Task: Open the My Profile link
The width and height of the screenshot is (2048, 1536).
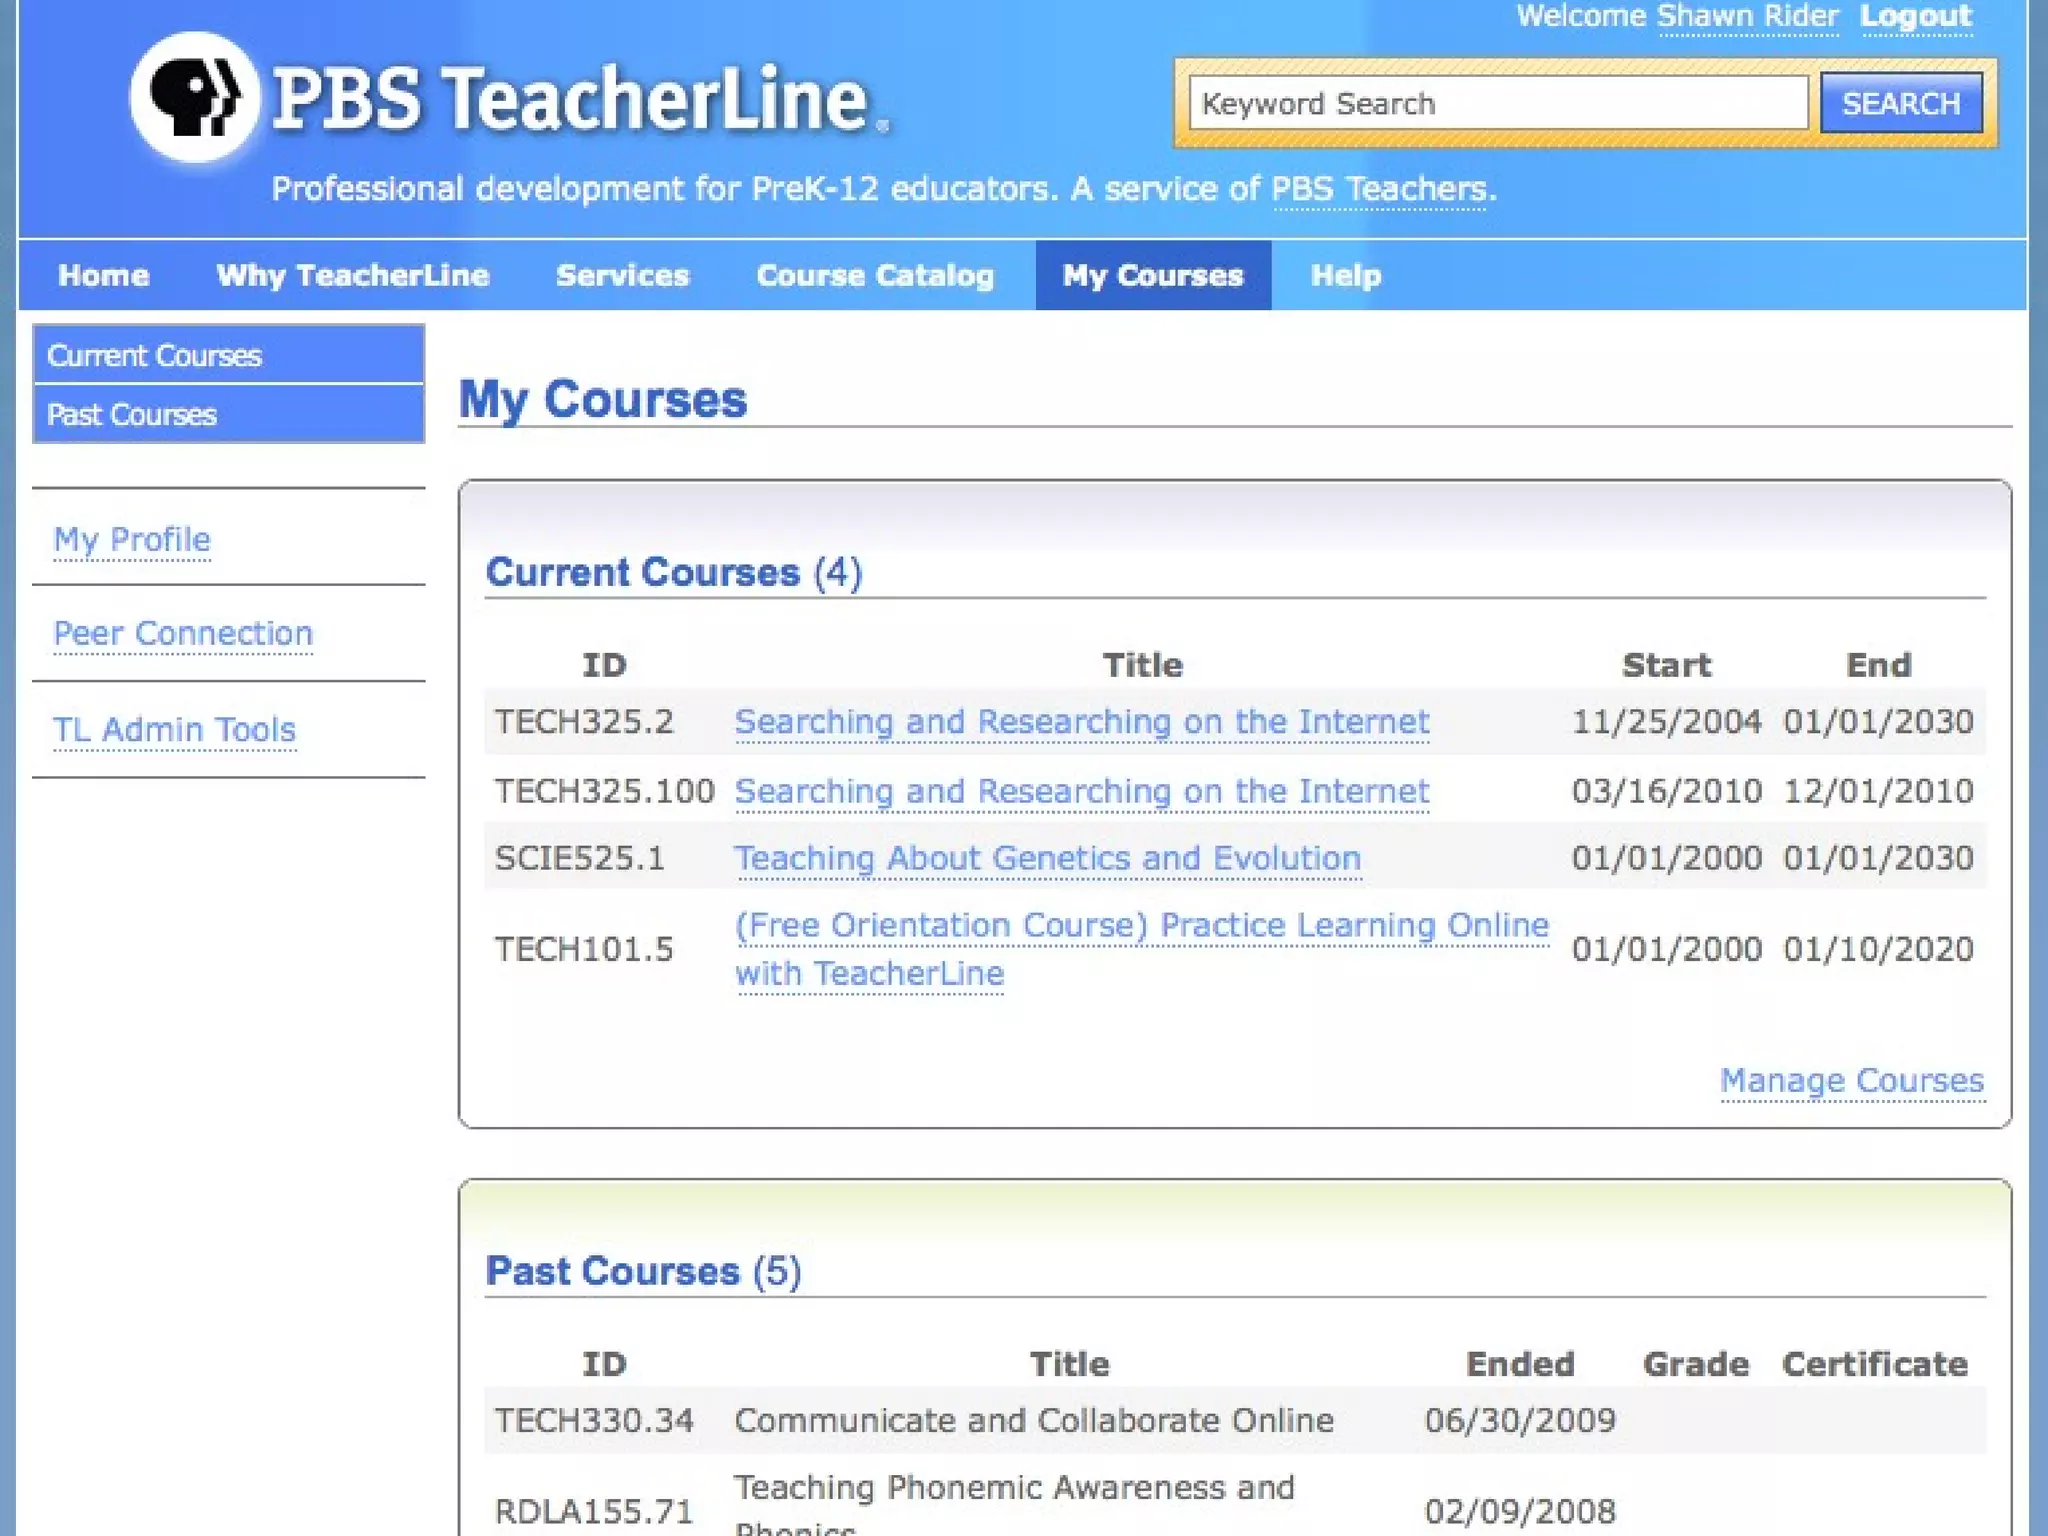Action: (132, 540)
